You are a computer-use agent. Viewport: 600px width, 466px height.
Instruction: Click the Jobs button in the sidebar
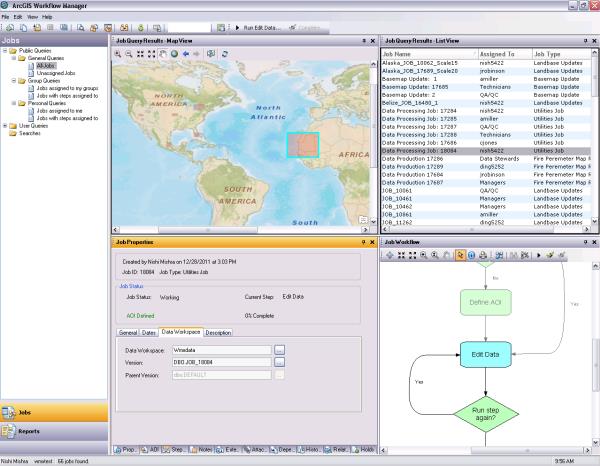click(54, 412)
